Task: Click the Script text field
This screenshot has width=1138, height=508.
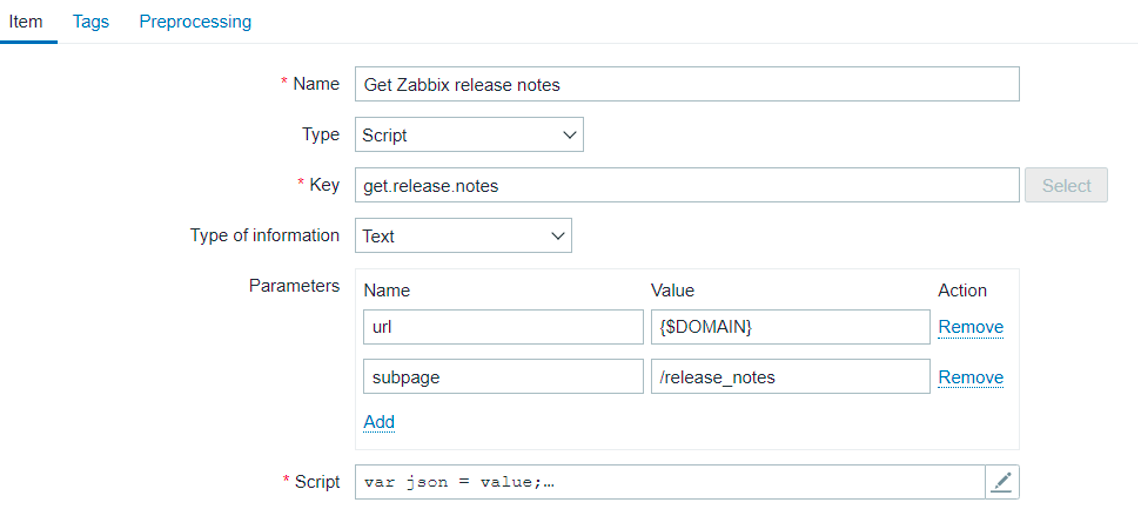Action: click(x=669, y=481)
